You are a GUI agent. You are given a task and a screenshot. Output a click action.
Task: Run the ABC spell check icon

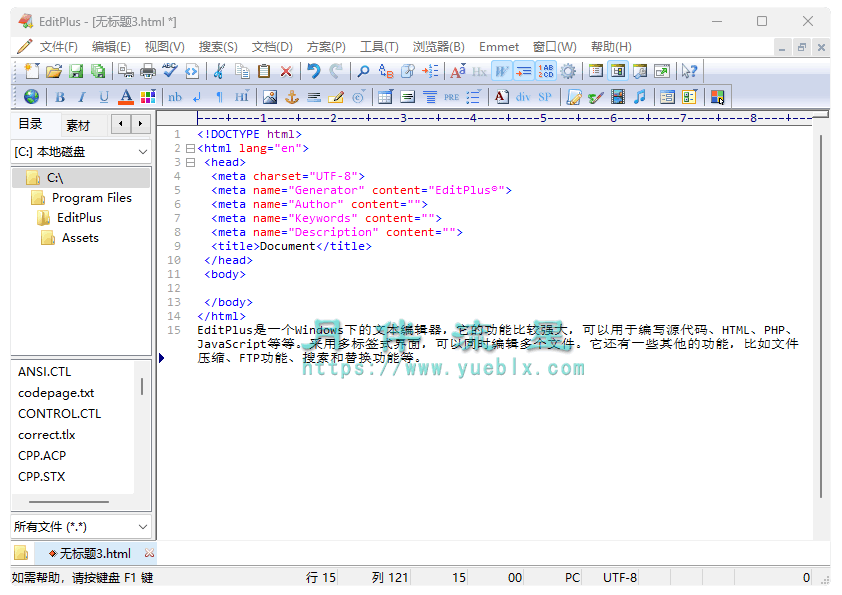170,71
